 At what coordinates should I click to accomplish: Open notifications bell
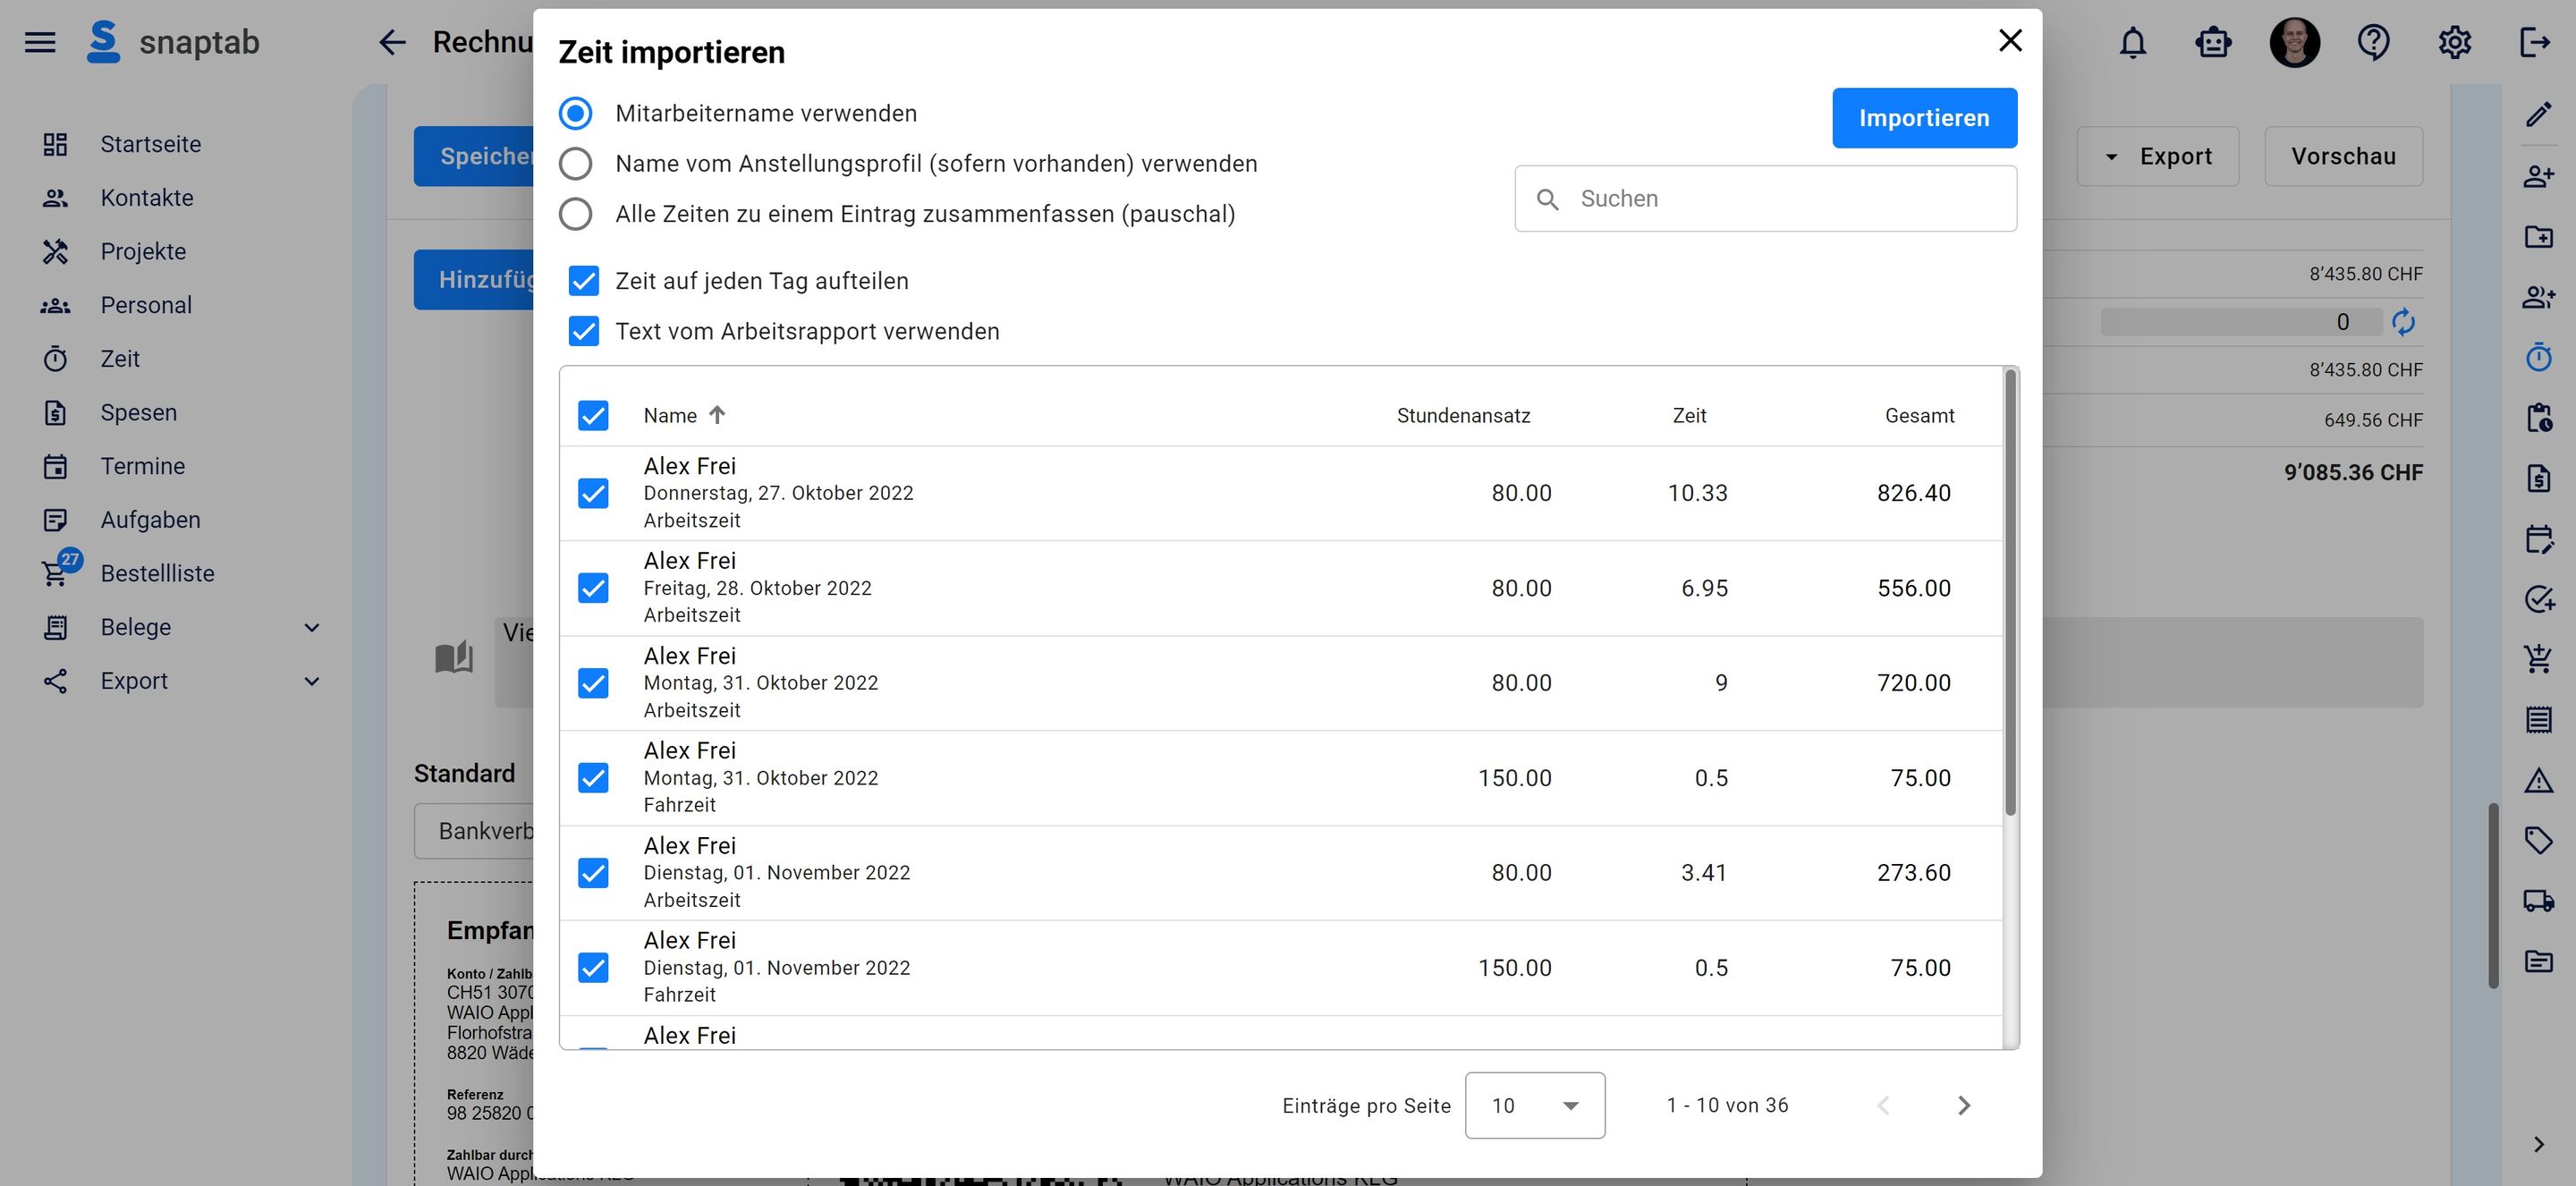coord(2133,42)
